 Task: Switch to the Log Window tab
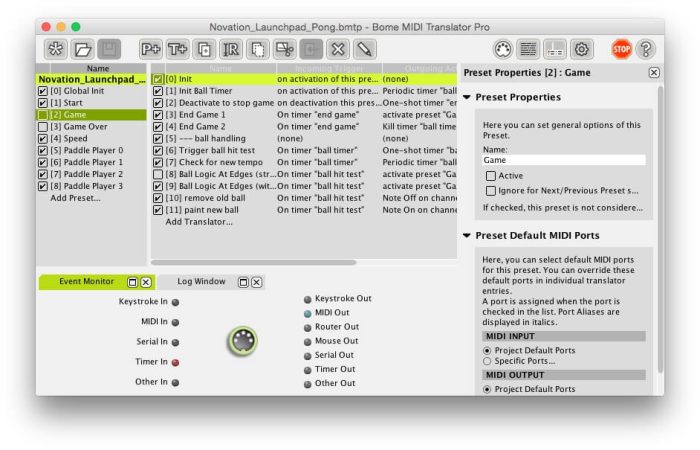coord(201,282)
